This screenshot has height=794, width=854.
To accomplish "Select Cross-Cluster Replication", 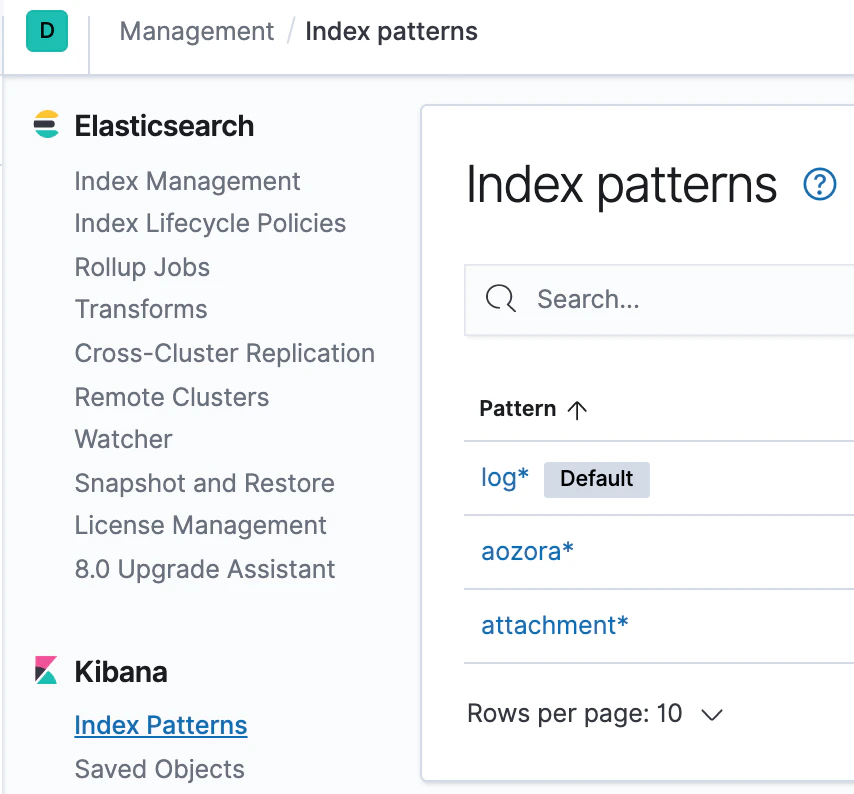I will click(224, 353).
